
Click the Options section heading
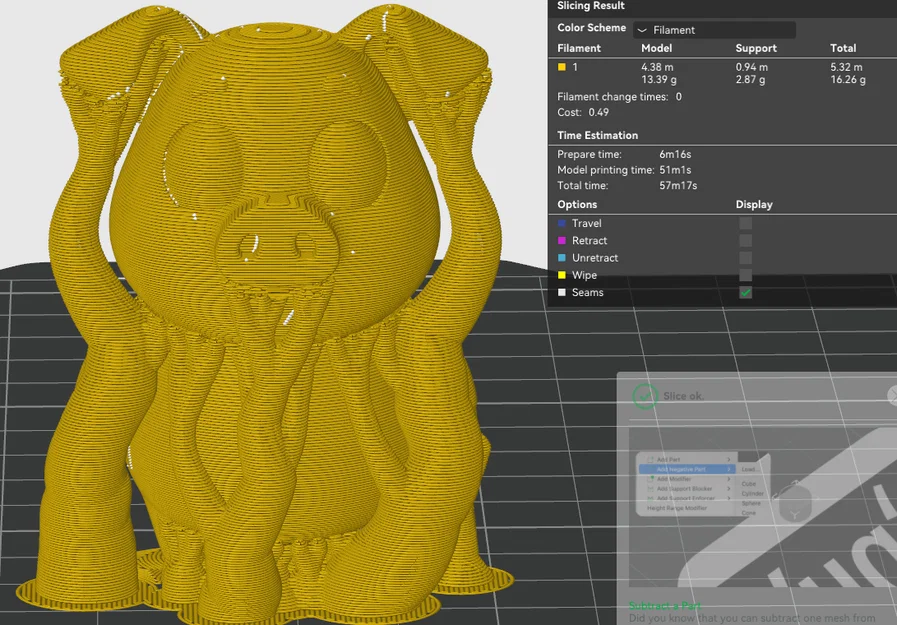click(x=577, y=204)
